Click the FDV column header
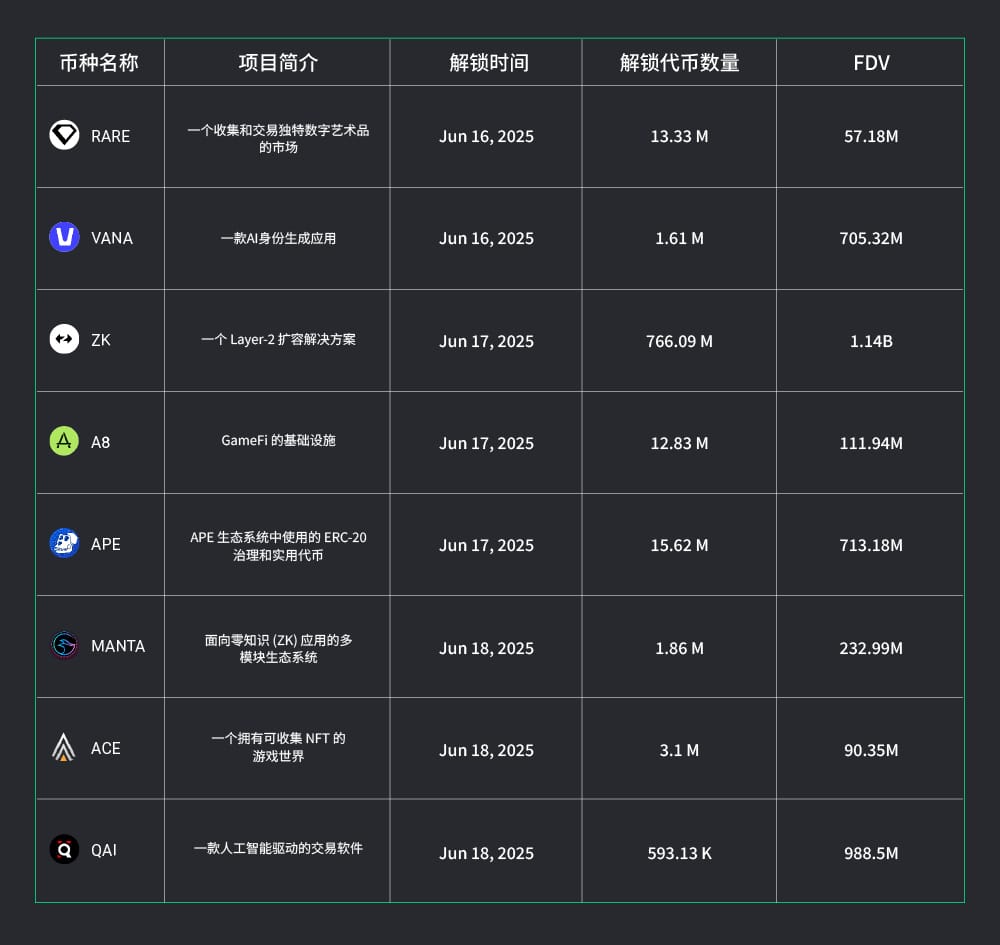 871,64
